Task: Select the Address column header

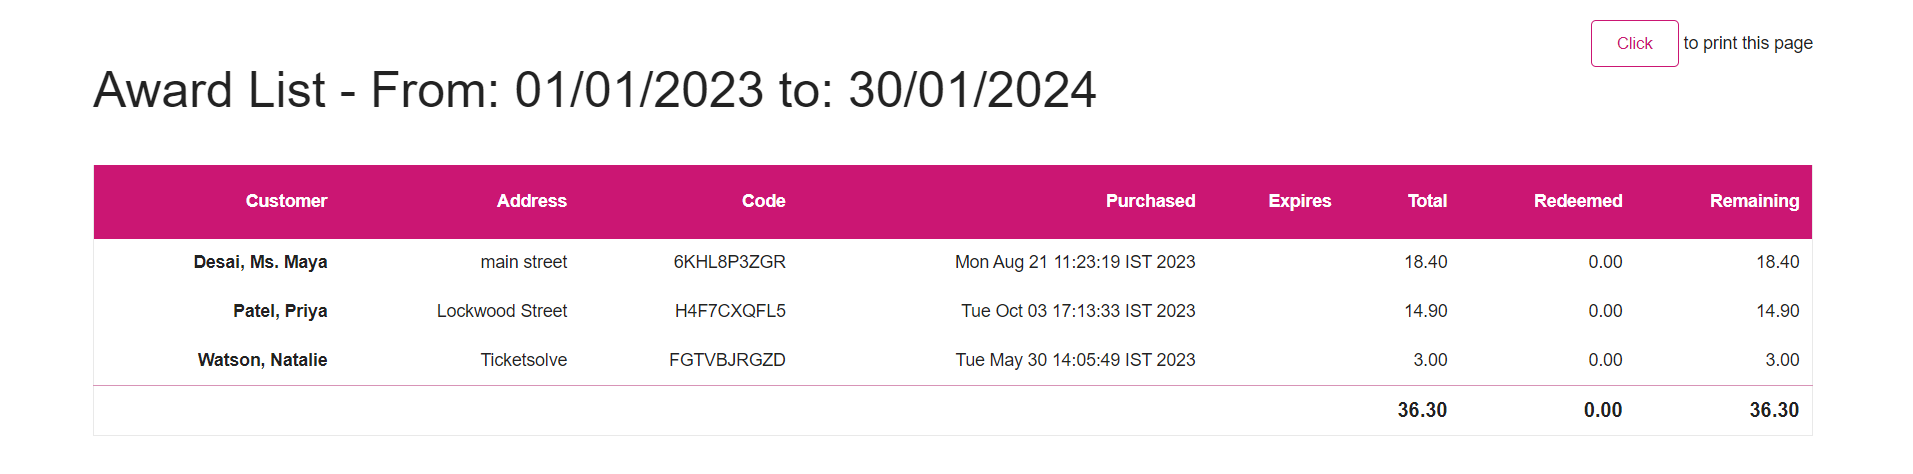Action: (x=531, y=201)
